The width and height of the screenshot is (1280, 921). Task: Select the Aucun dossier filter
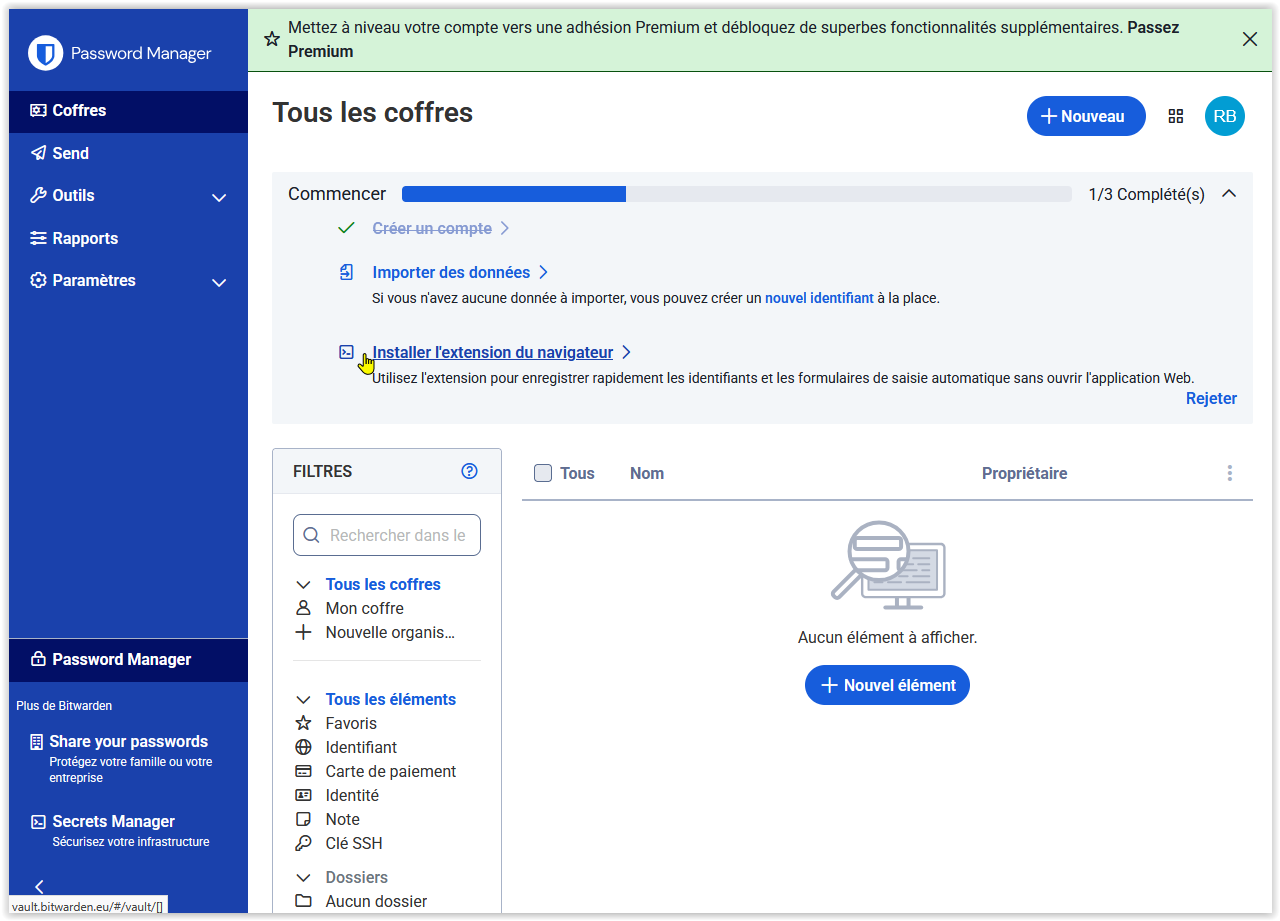pyautogui.click(x=376, y=901)
